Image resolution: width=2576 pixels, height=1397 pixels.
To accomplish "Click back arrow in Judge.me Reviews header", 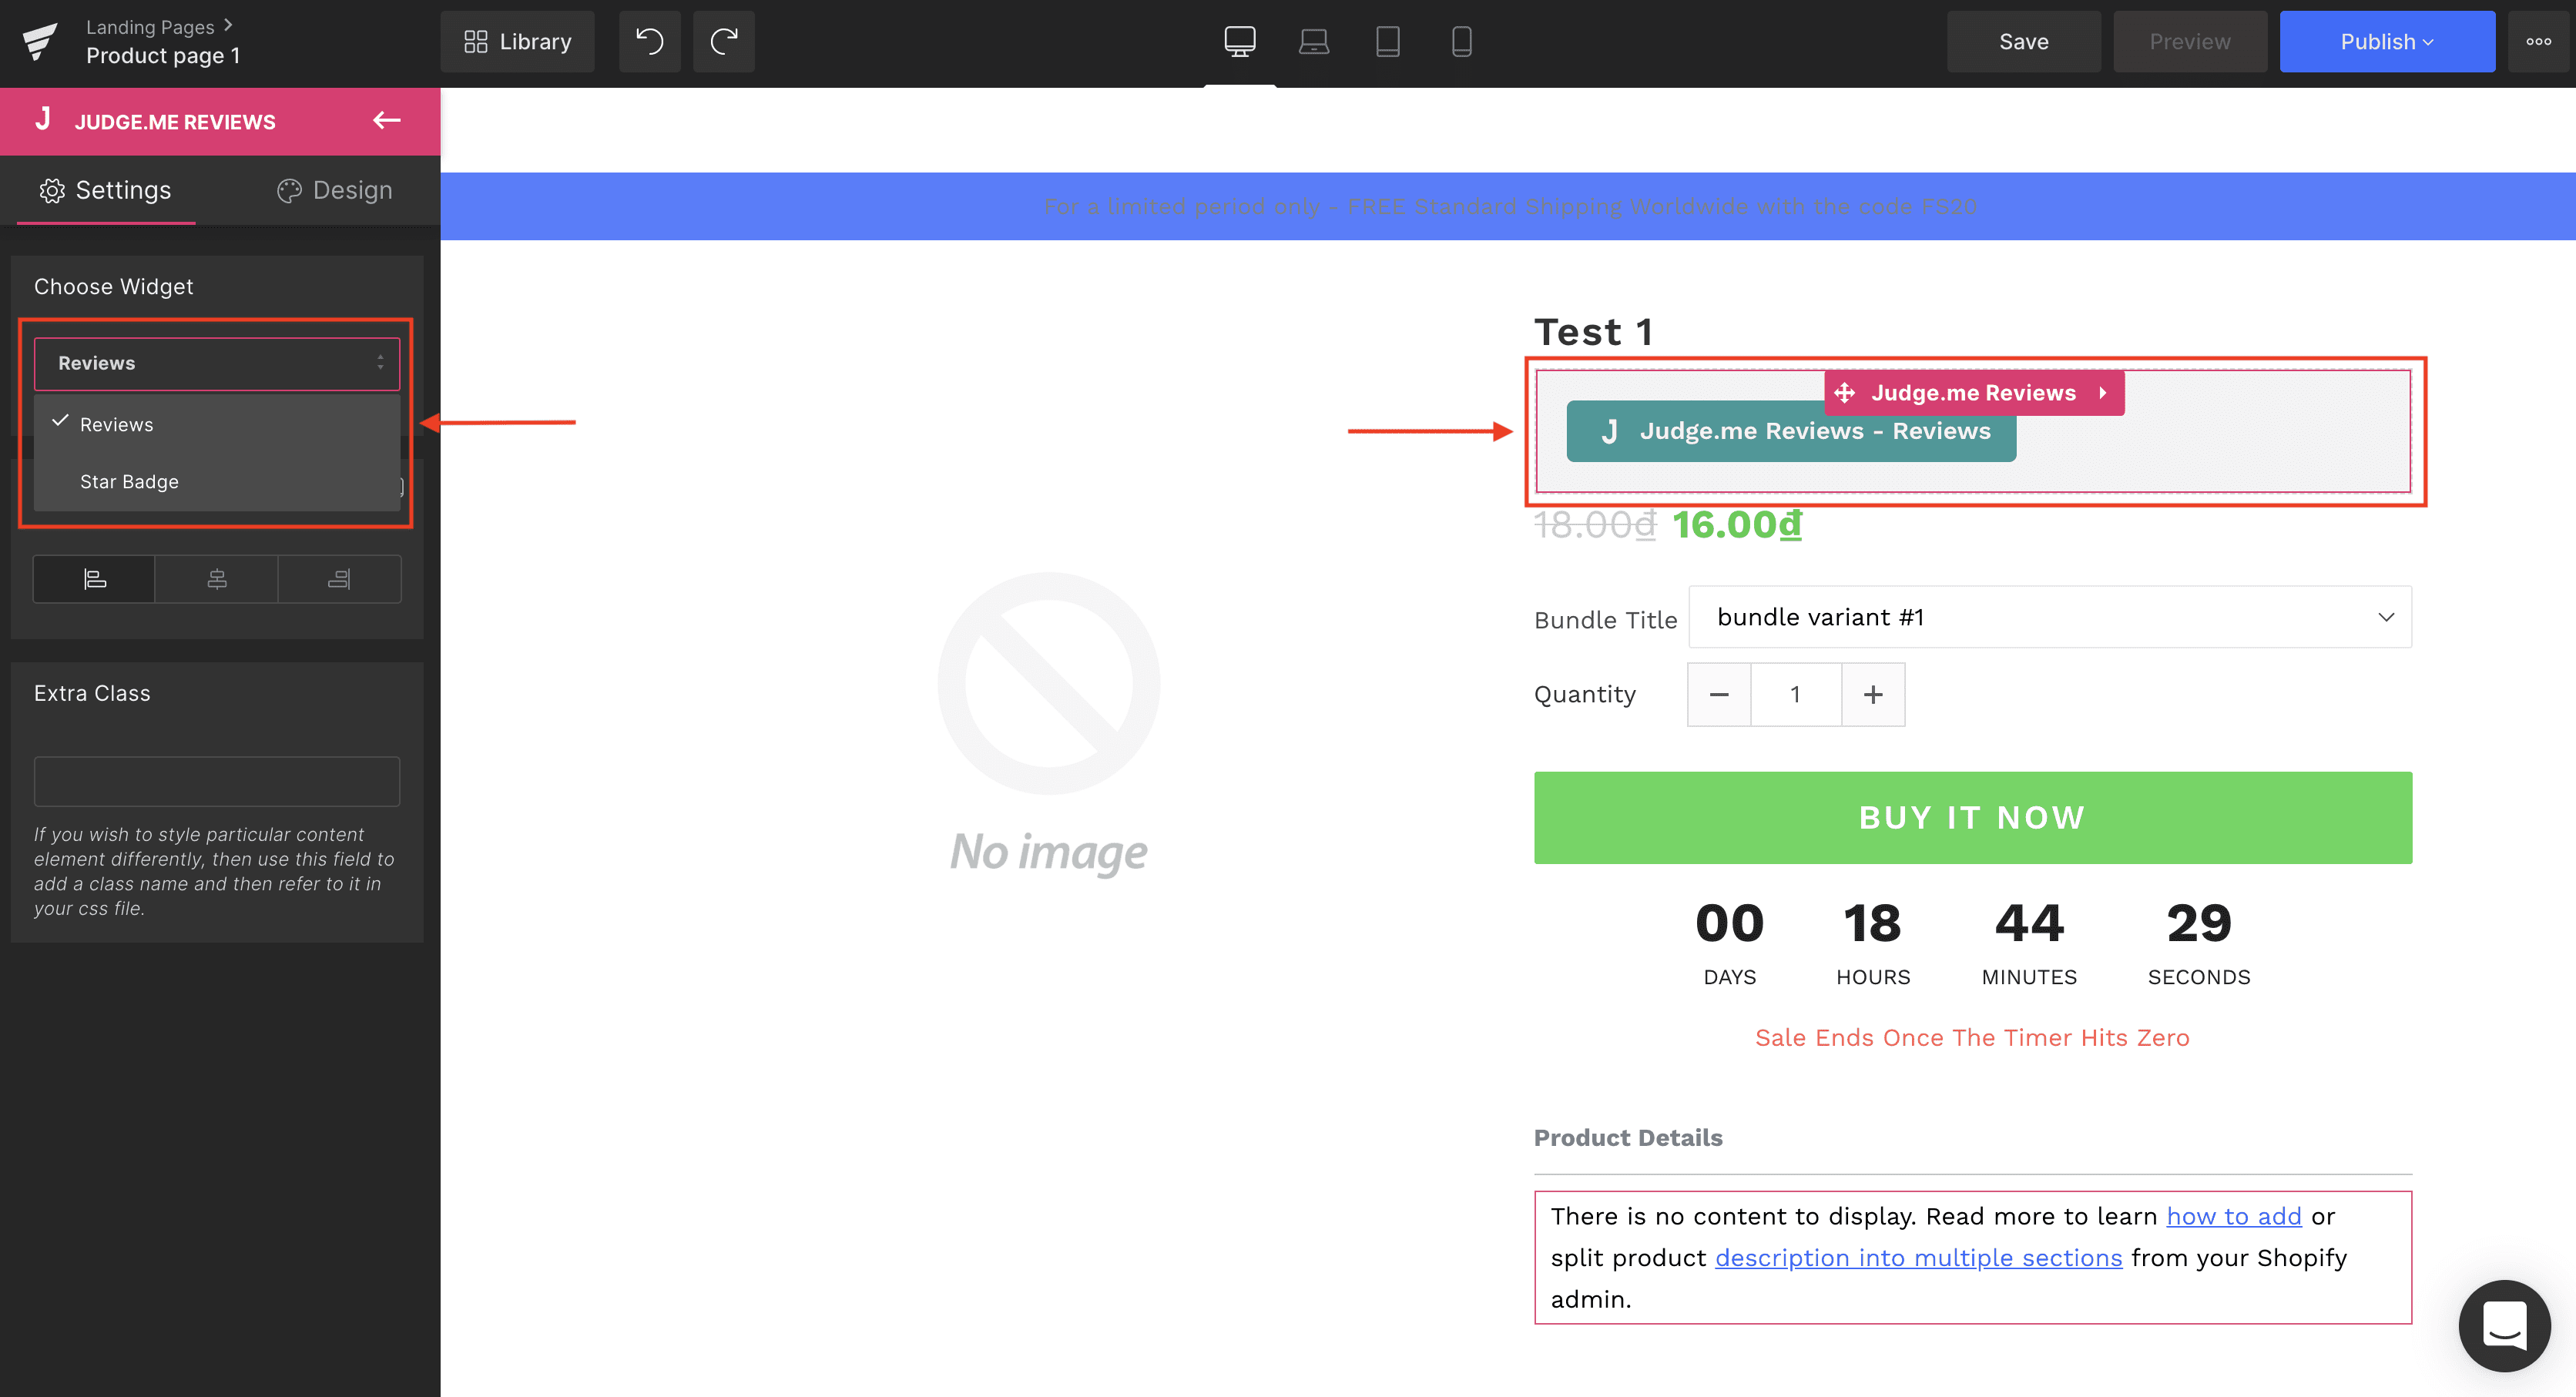I will pos(386,121).
